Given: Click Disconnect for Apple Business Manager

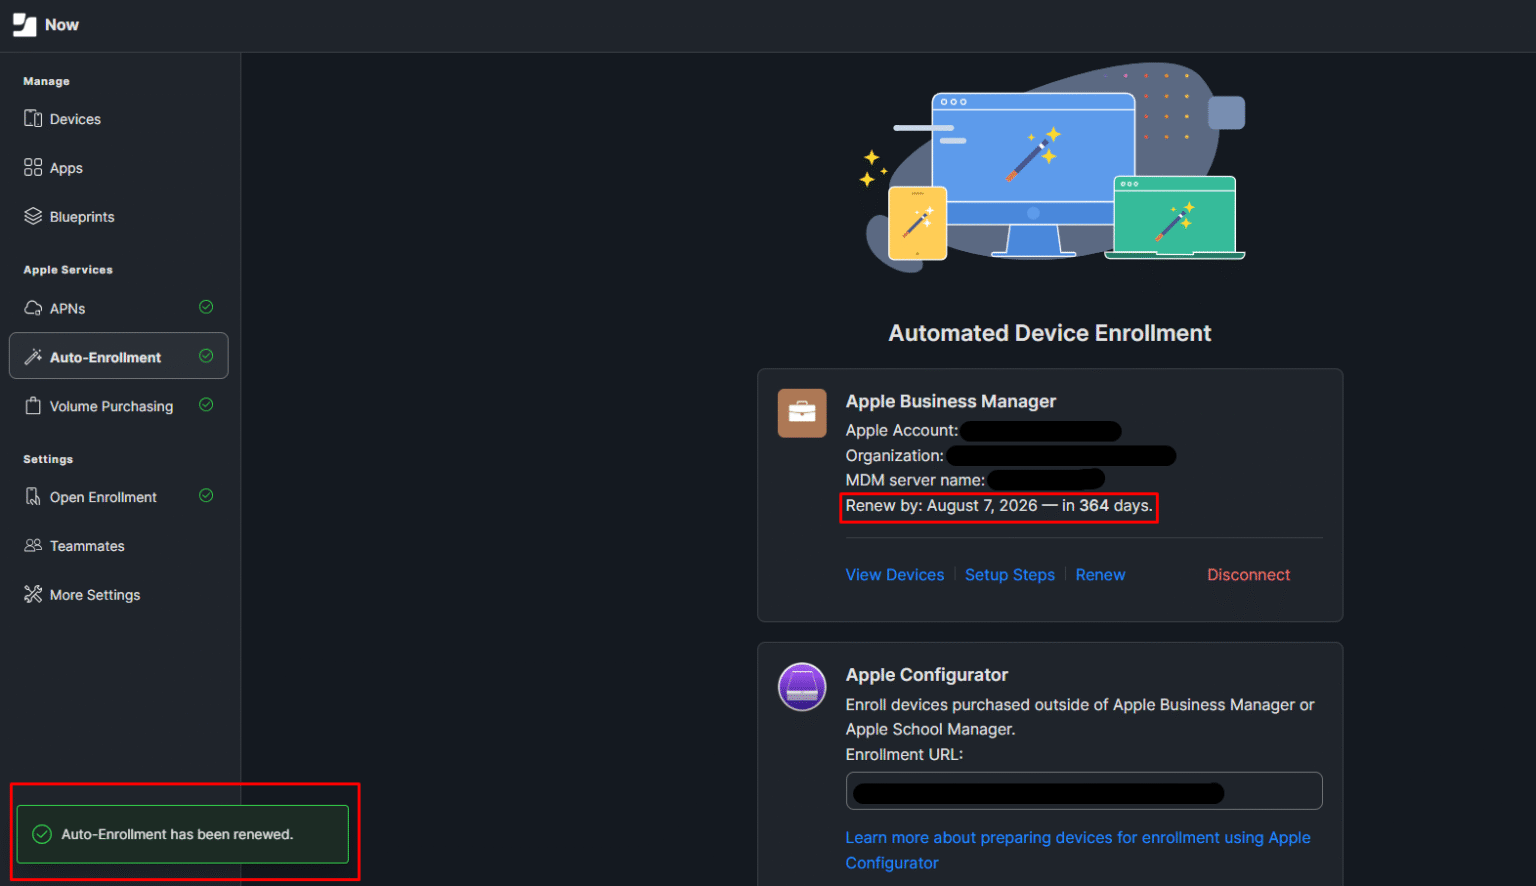Looking at the screenshot, I should [1248, 574].
